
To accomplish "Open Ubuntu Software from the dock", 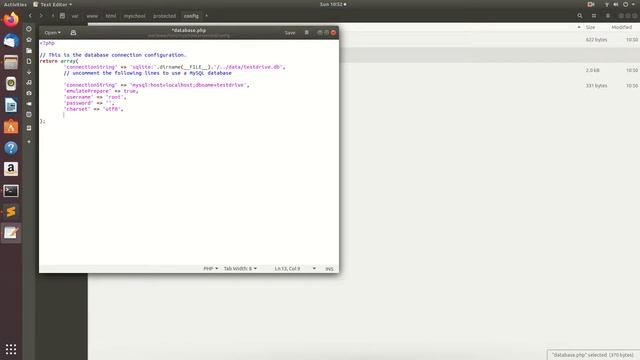I will 11,127.
